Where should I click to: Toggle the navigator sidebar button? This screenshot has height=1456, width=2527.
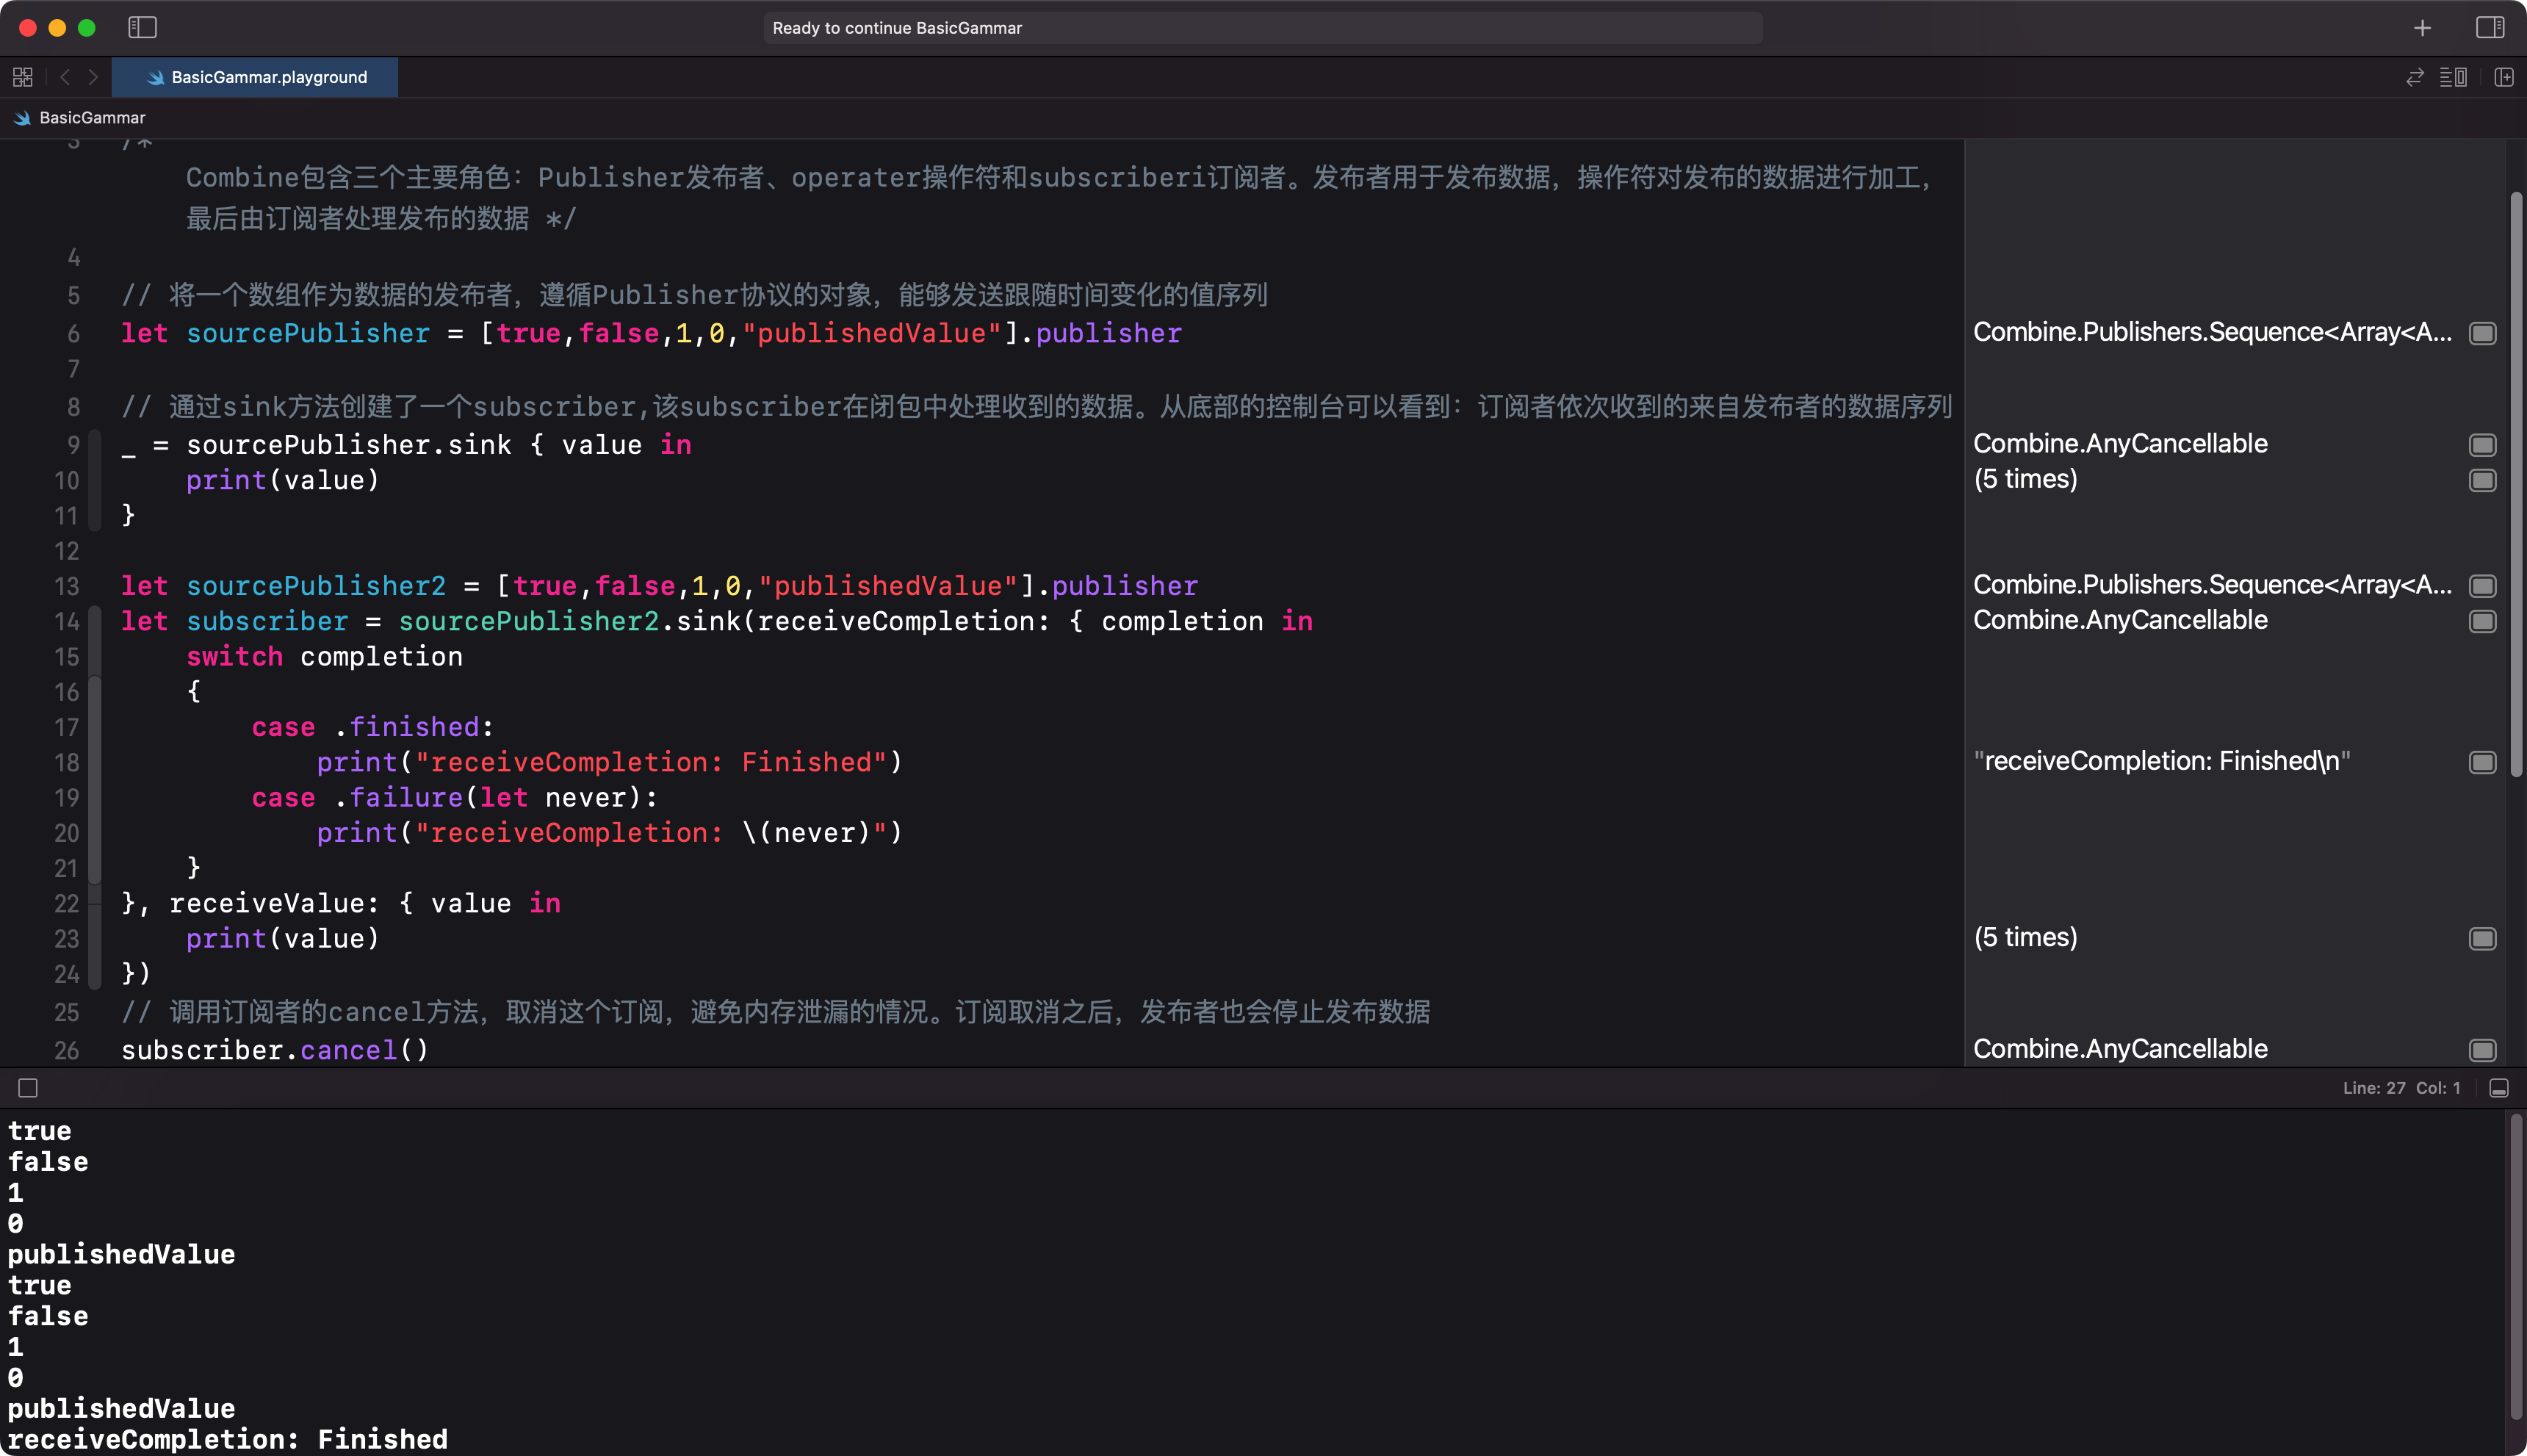point(142,27)
